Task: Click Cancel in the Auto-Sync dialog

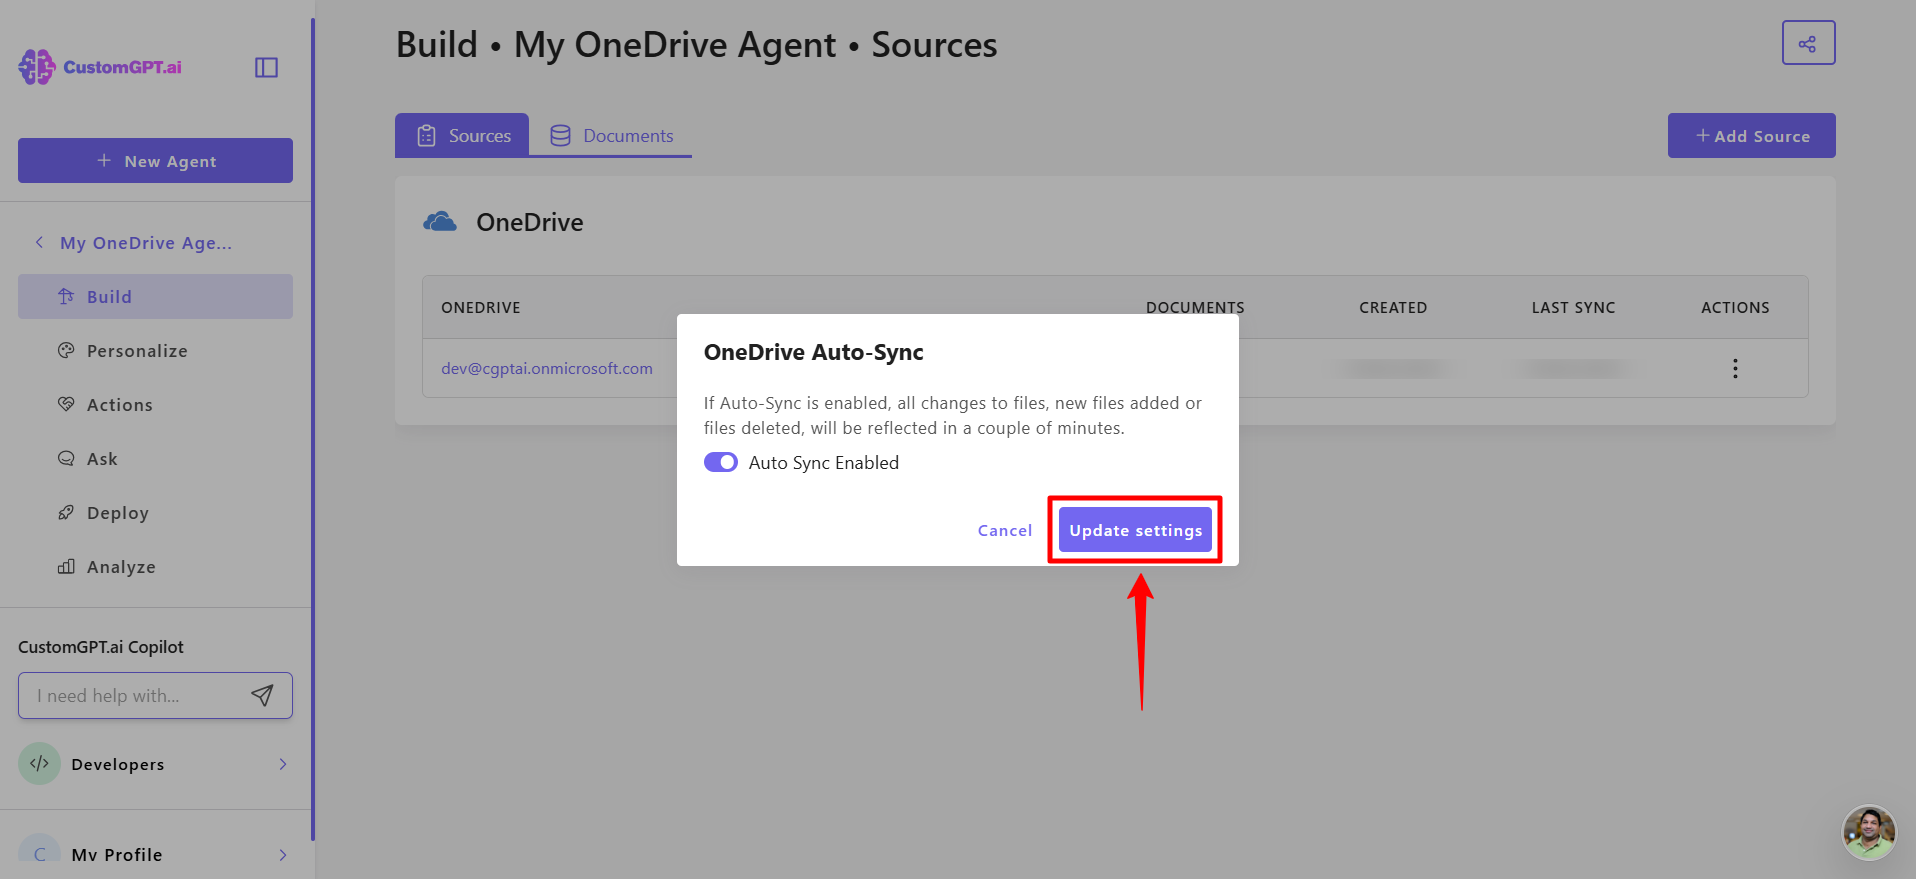Action: pos(1005,530)
